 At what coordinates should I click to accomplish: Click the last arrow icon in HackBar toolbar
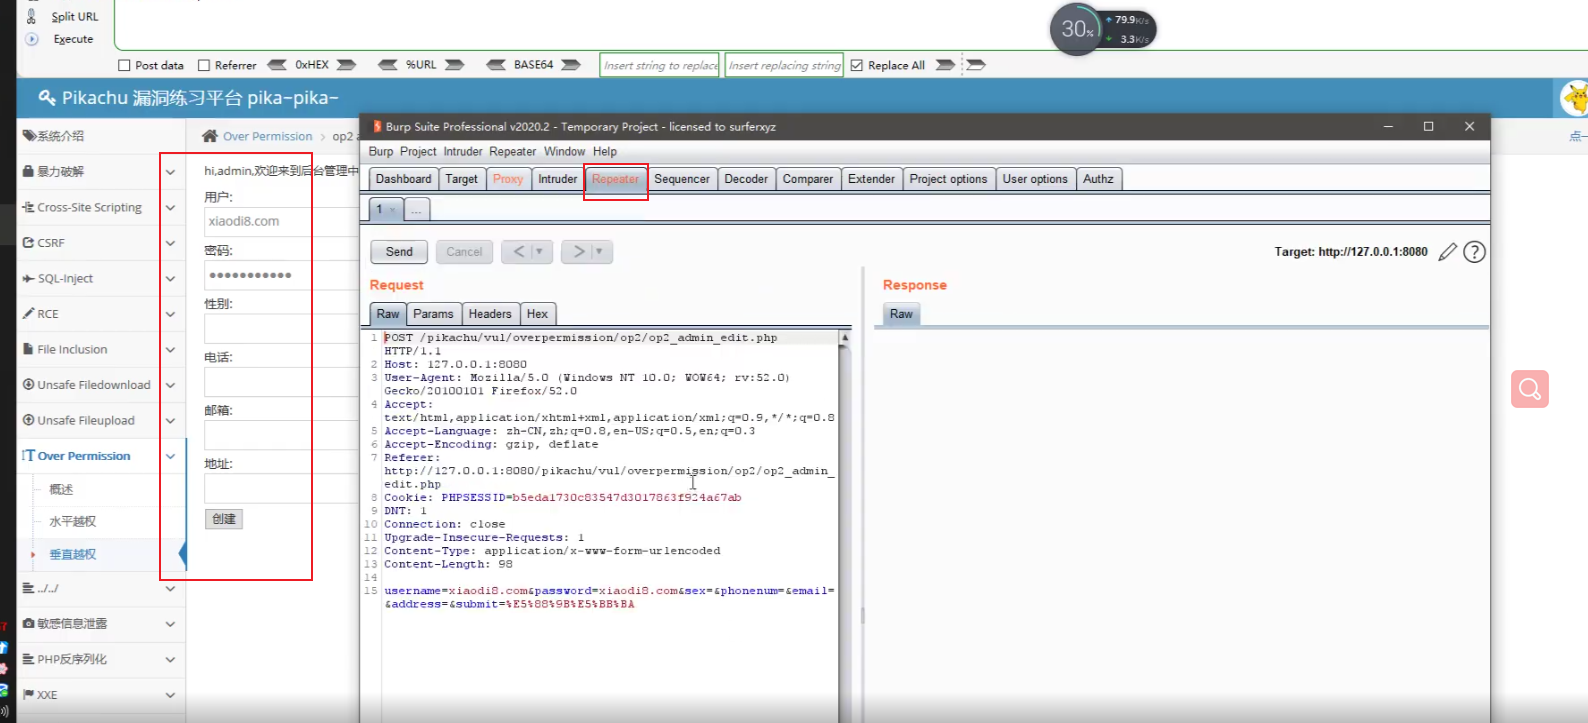pyautogui.click(x=976, y=65)
